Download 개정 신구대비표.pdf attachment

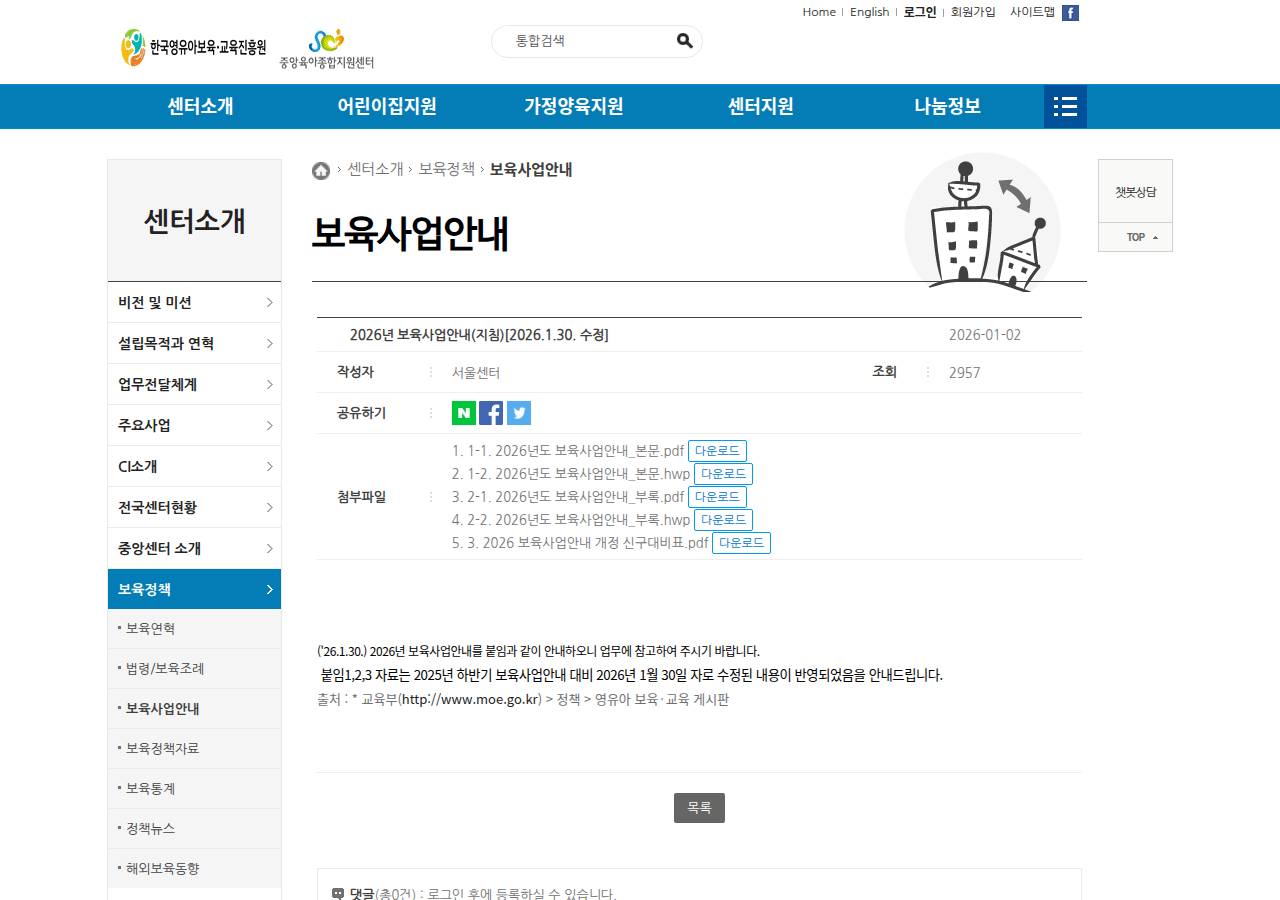click(741, 543)
